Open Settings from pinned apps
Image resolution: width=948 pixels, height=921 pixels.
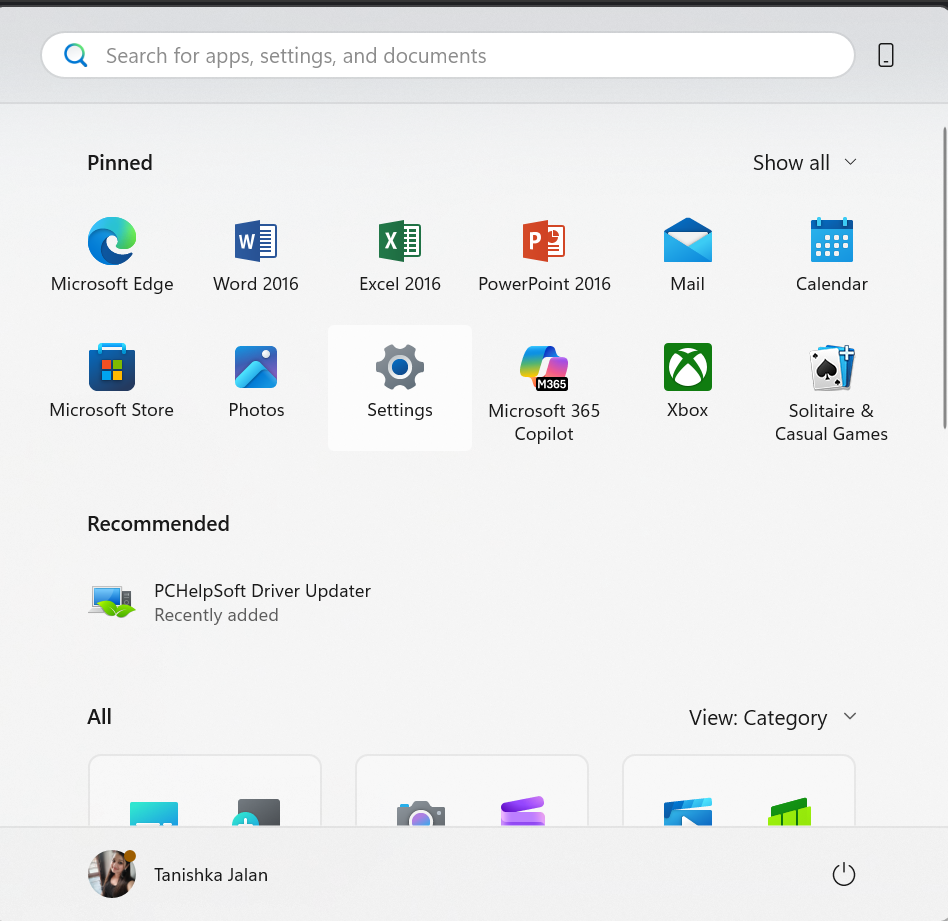[400, 388]
